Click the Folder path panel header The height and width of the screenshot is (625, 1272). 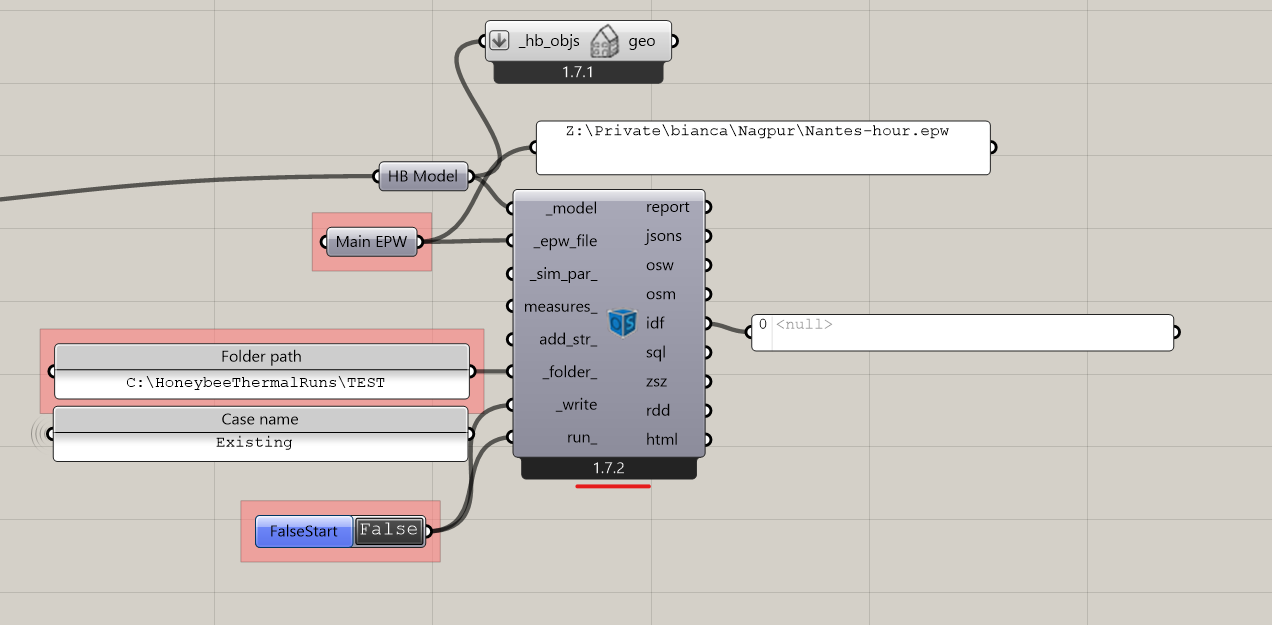click(x=261, y=357)
